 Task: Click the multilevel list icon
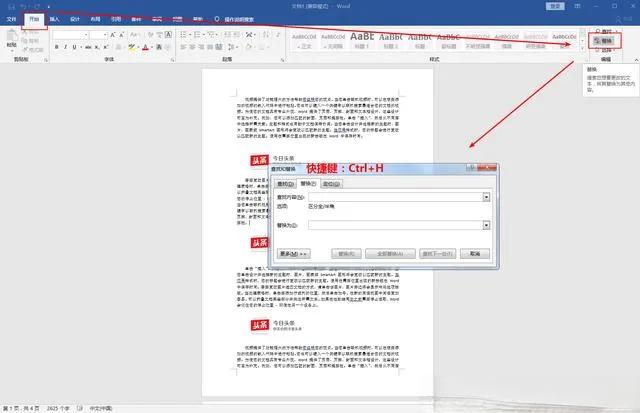(x=211, y=35)
